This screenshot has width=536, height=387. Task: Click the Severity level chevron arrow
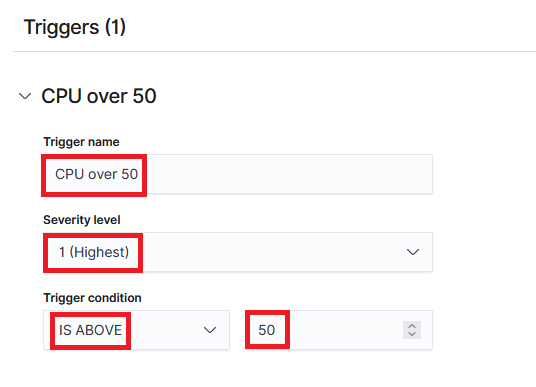click(x=413, y=252)
